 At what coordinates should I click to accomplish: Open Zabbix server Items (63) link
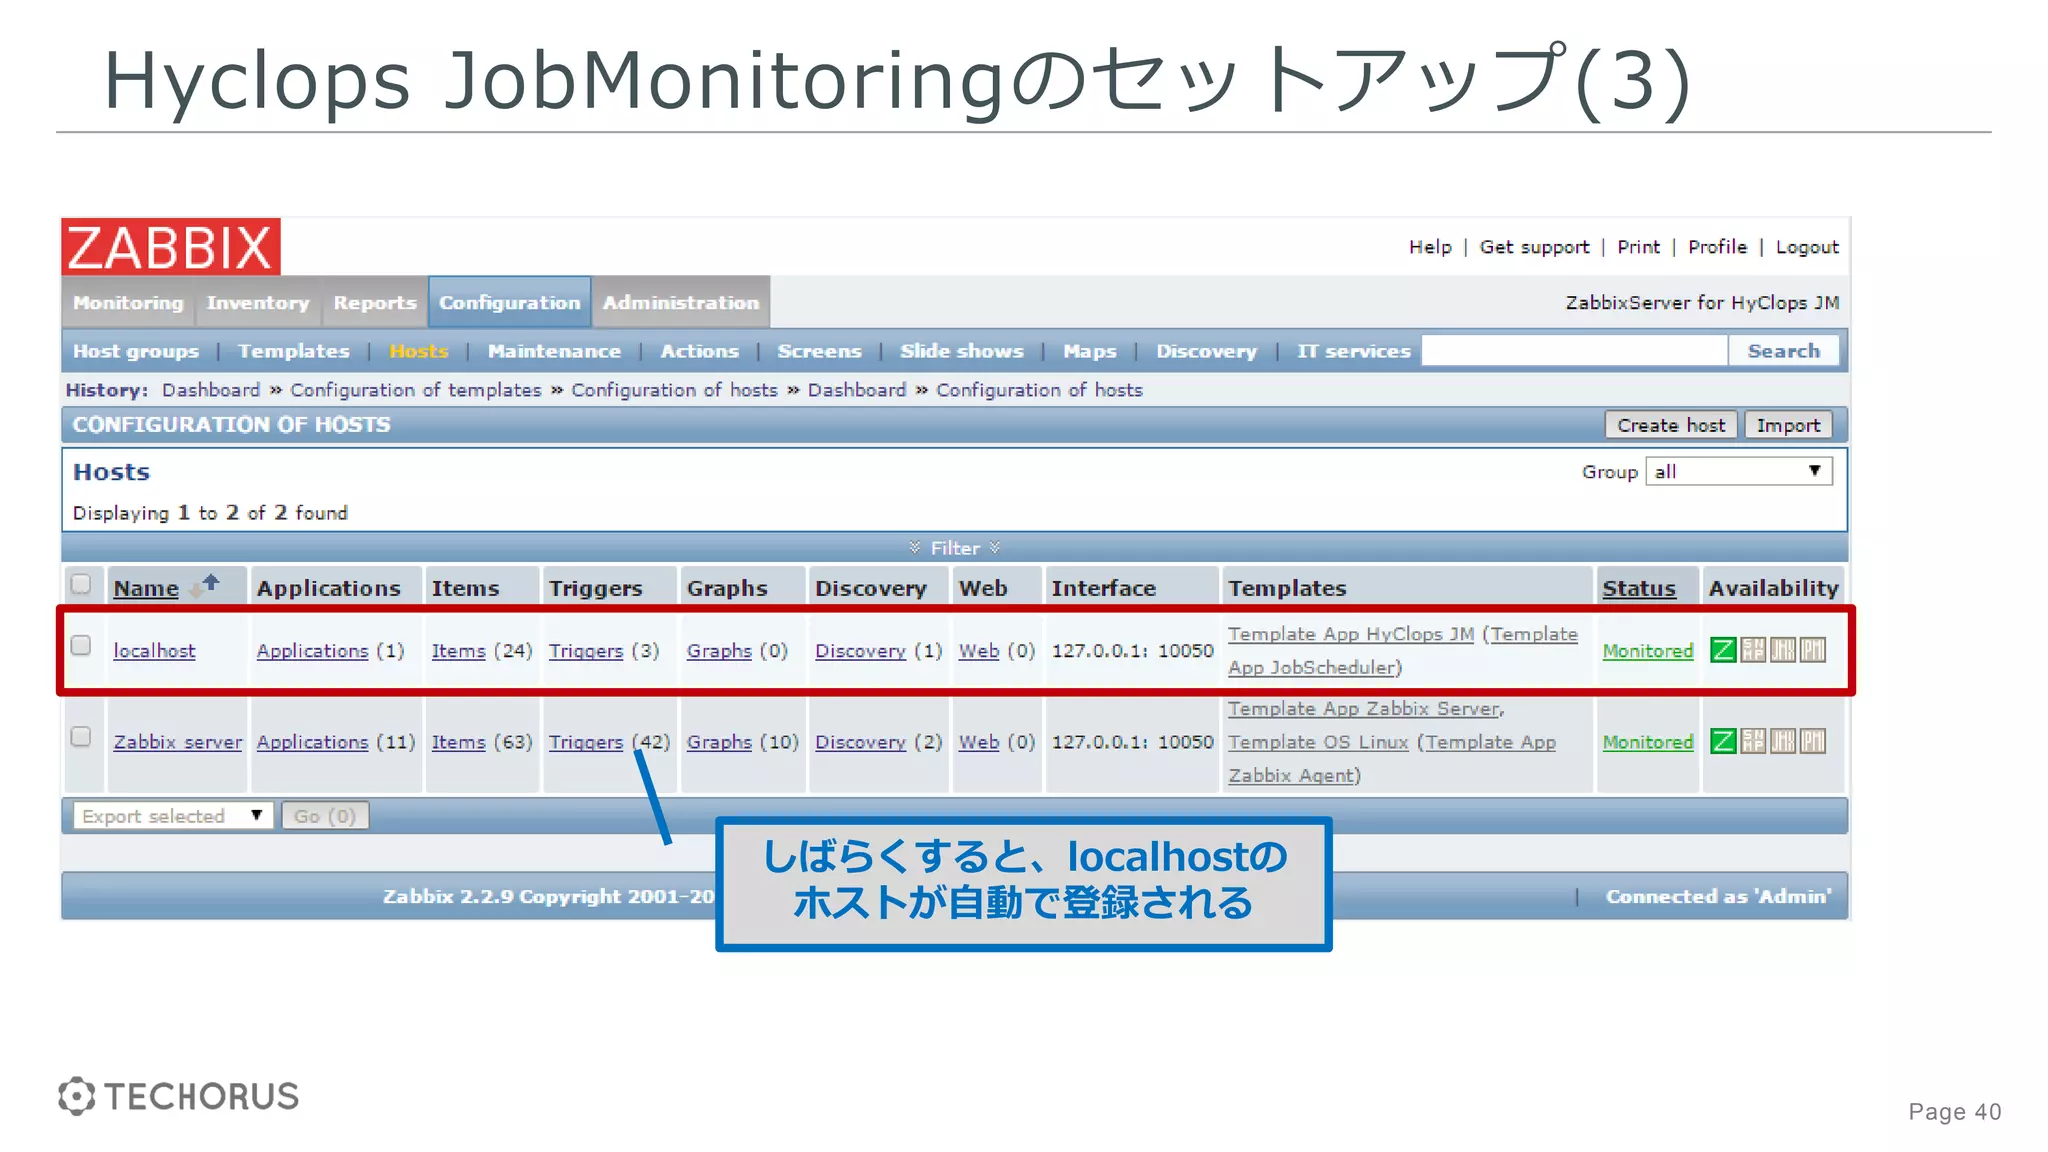458,742
